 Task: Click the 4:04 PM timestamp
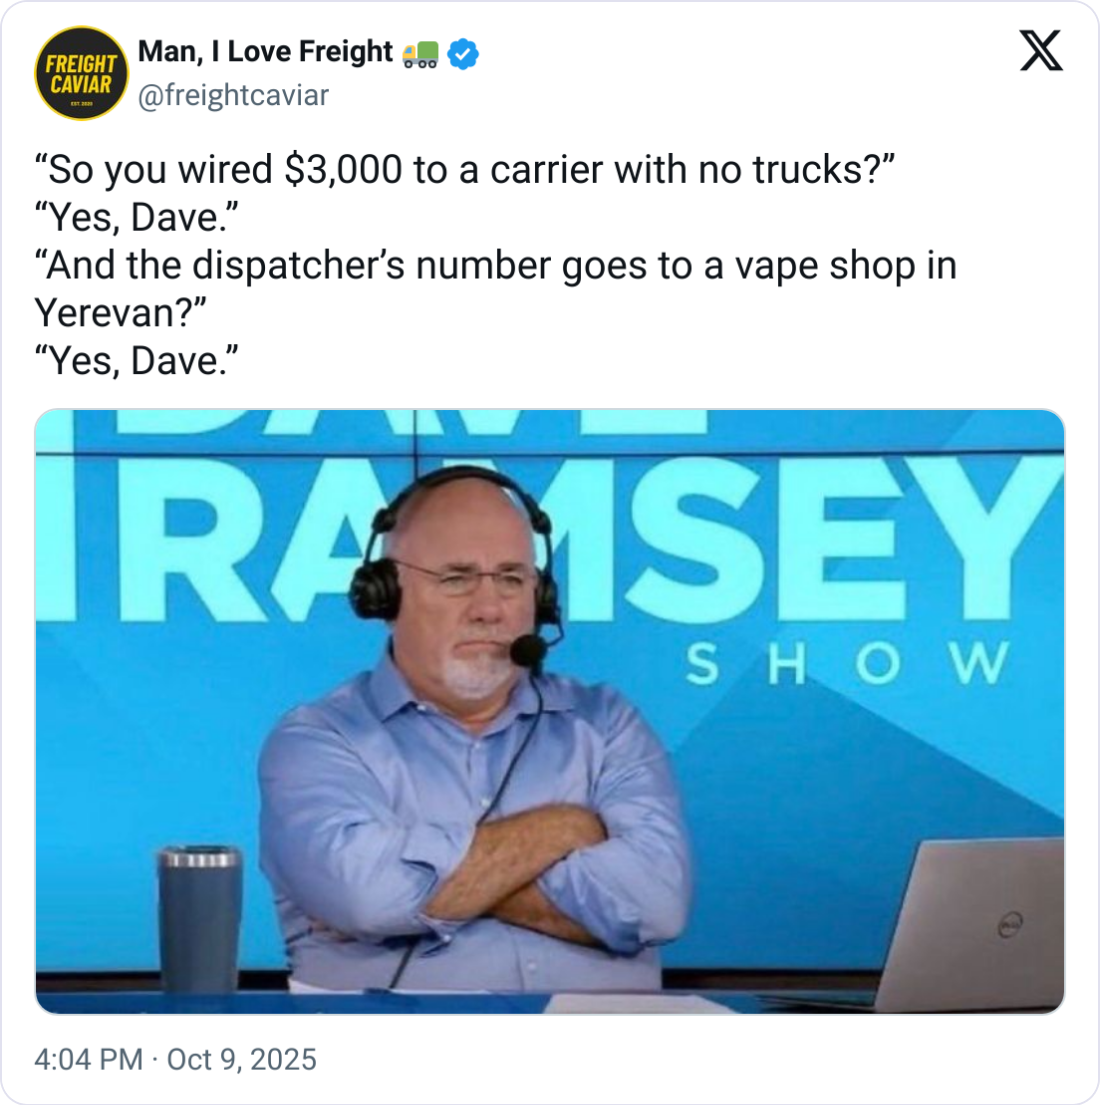[x=89, y=1059]
